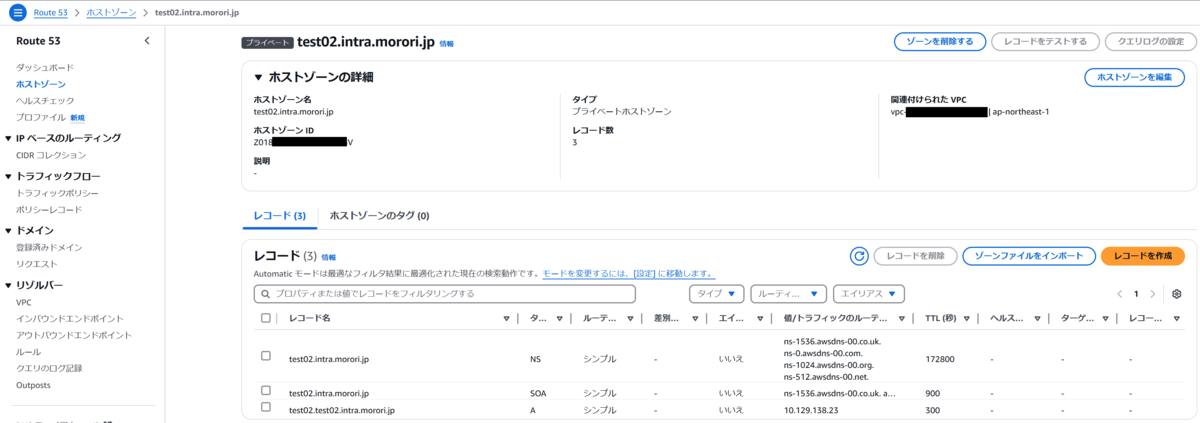Click the プライベートホストゾーン type value
The width and height of the screenshot is (1200, 423).
(622, 111)
